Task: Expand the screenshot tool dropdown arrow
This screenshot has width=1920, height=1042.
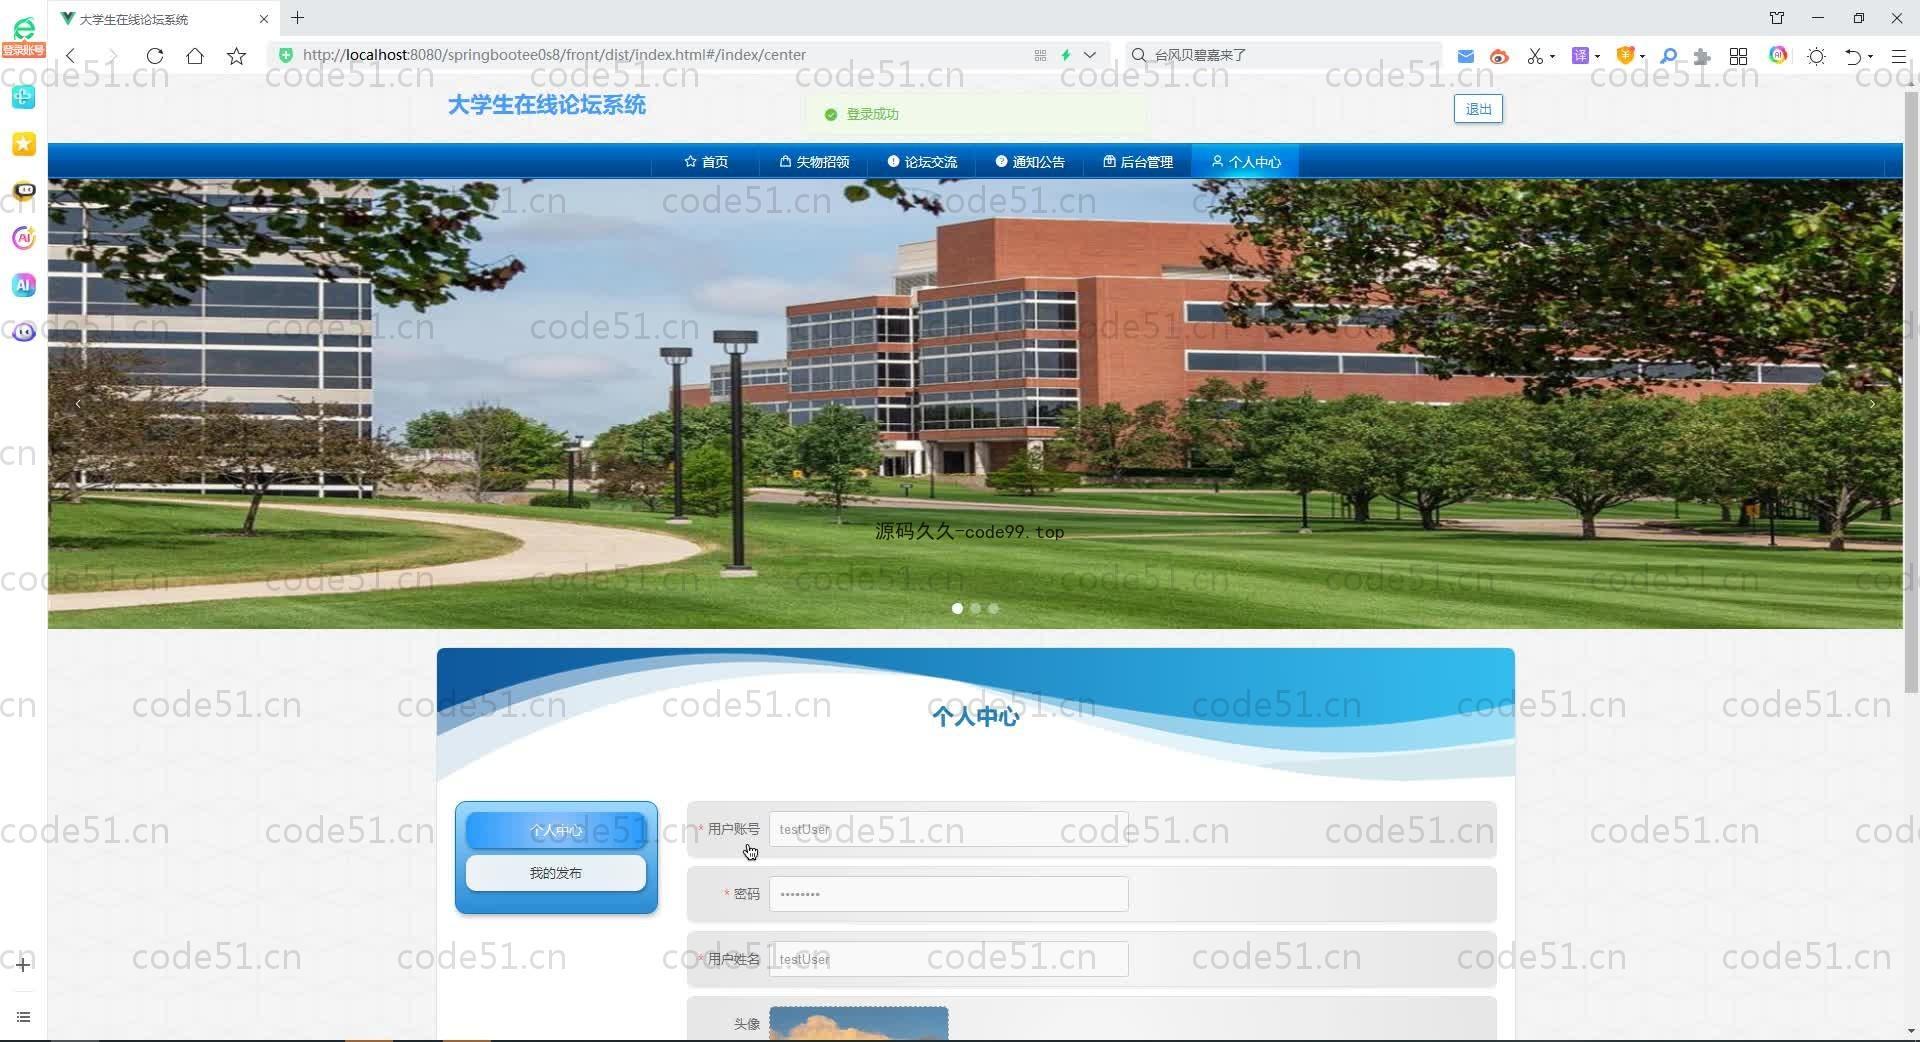Action: [1552, 56]
